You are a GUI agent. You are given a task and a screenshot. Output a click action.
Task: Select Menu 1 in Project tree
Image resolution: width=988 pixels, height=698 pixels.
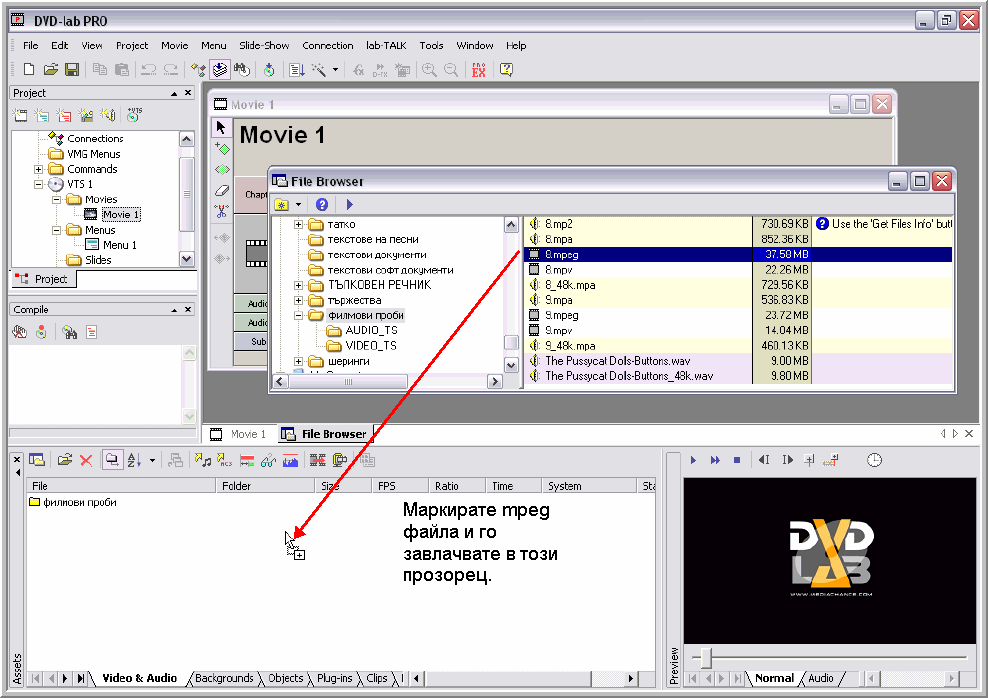120,245
